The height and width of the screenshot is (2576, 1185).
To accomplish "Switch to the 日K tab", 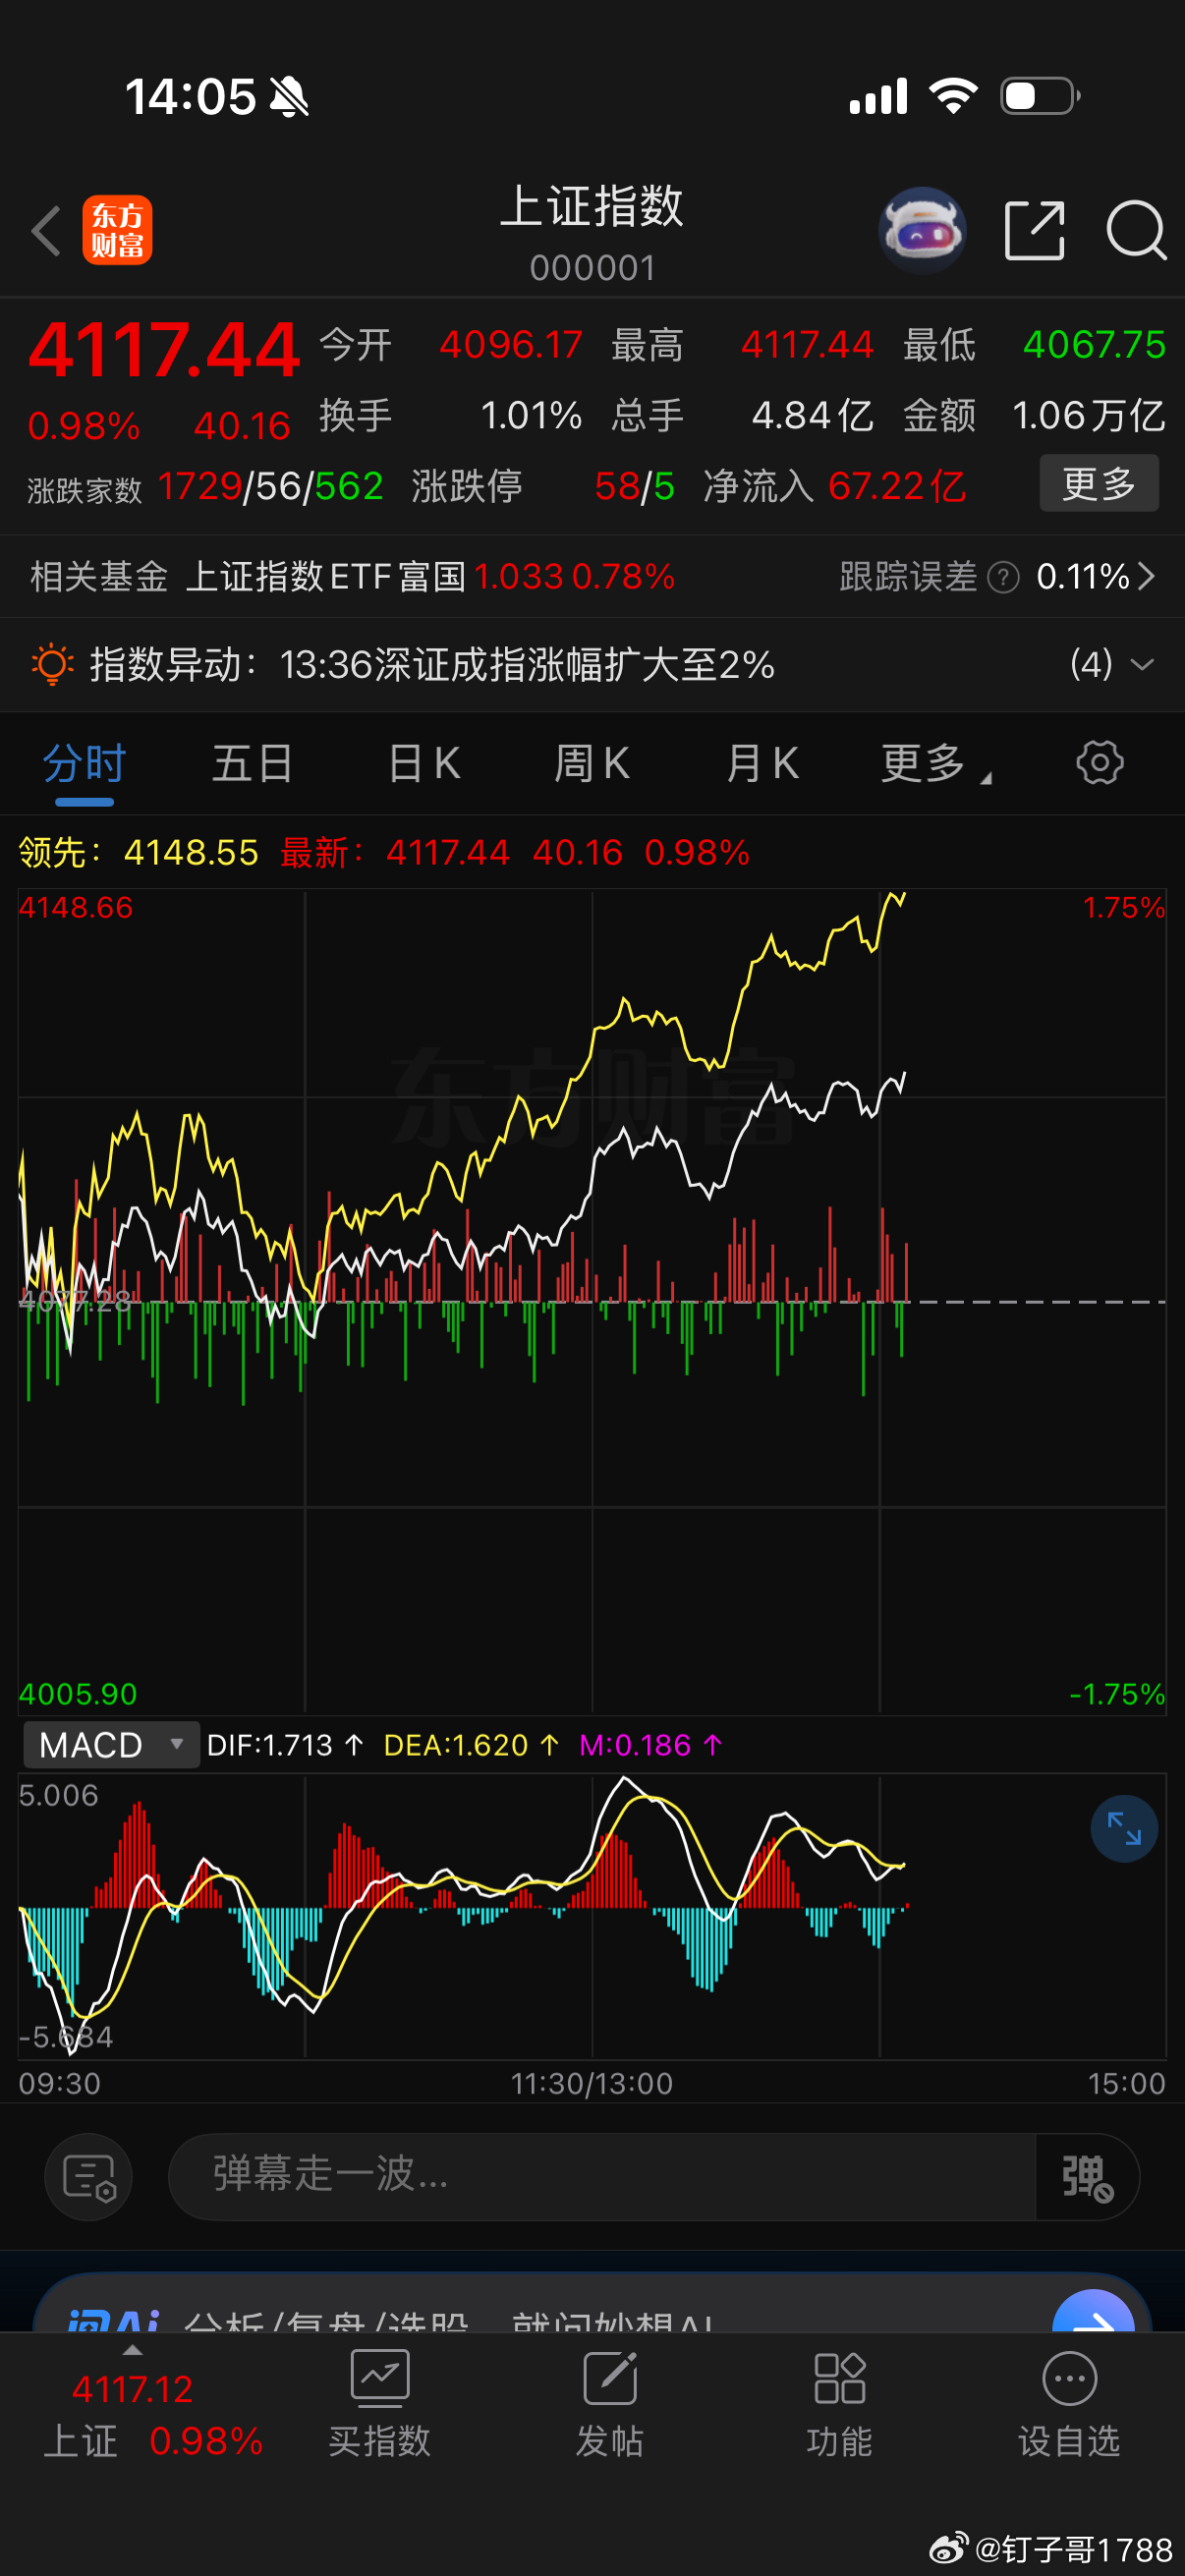I will [424, 763].
